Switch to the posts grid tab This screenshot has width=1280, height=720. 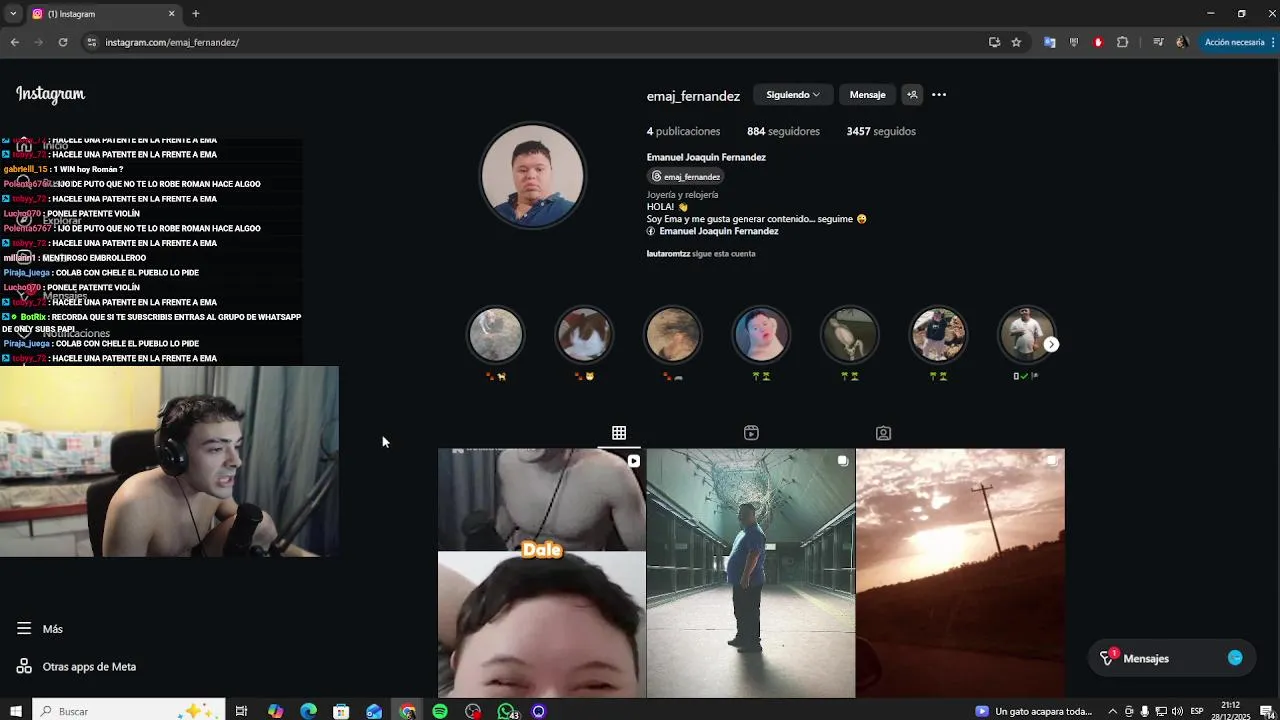(619, 433)
